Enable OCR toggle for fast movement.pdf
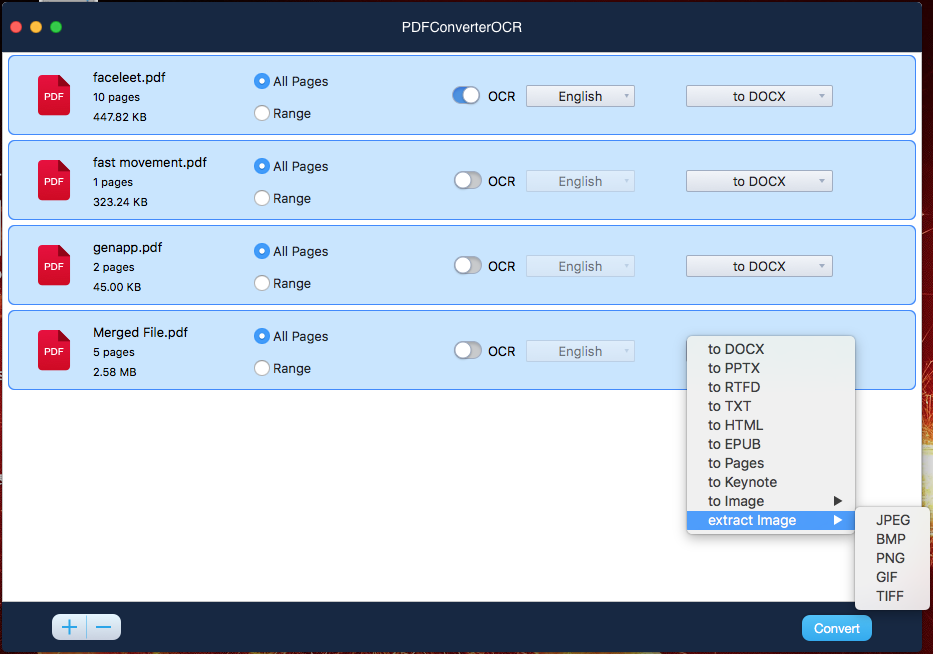 pyautogui.click(x=467, y=181)
